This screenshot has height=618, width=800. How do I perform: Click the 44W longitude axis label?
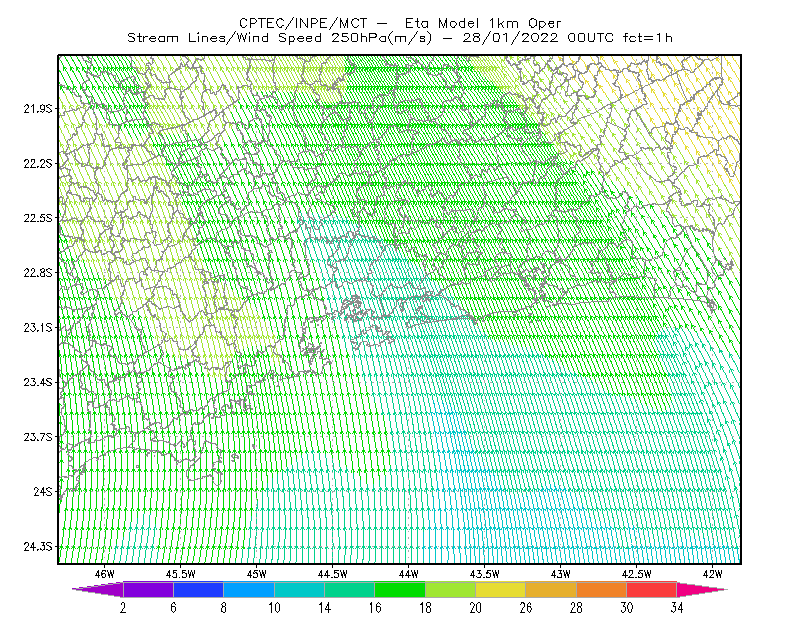(409, 574)
